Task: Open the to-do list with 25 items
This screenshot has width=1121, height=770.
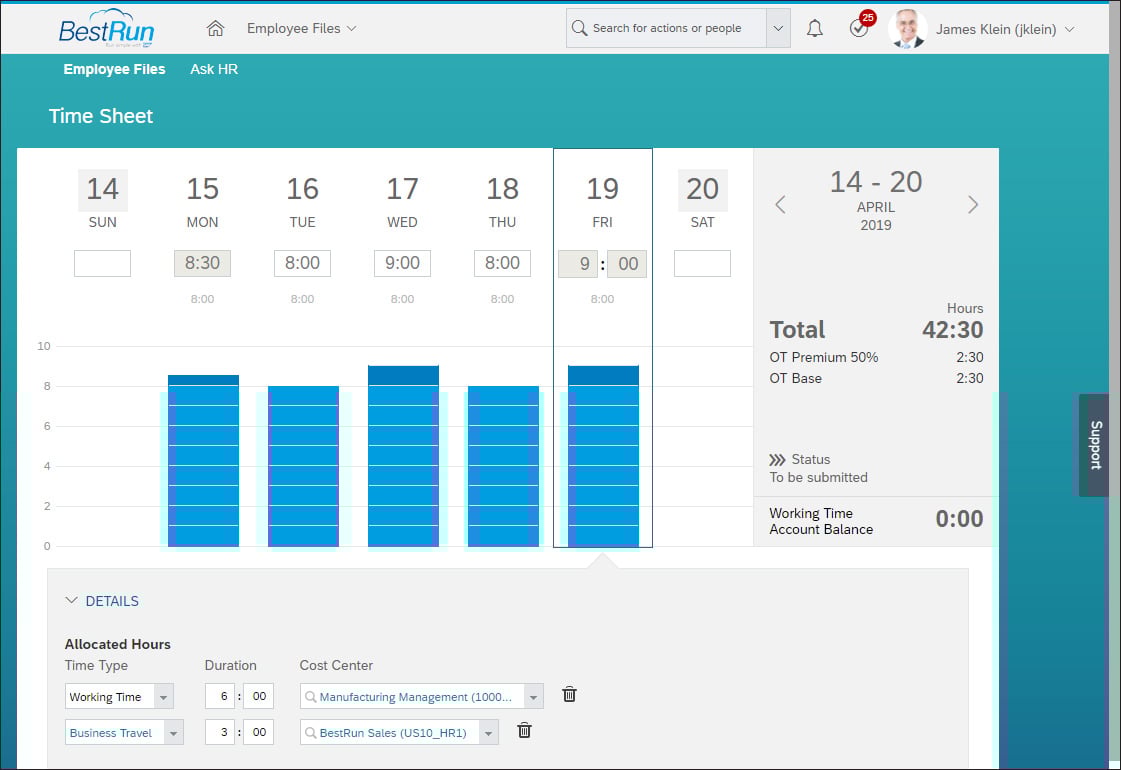Action: pos(857,28)
